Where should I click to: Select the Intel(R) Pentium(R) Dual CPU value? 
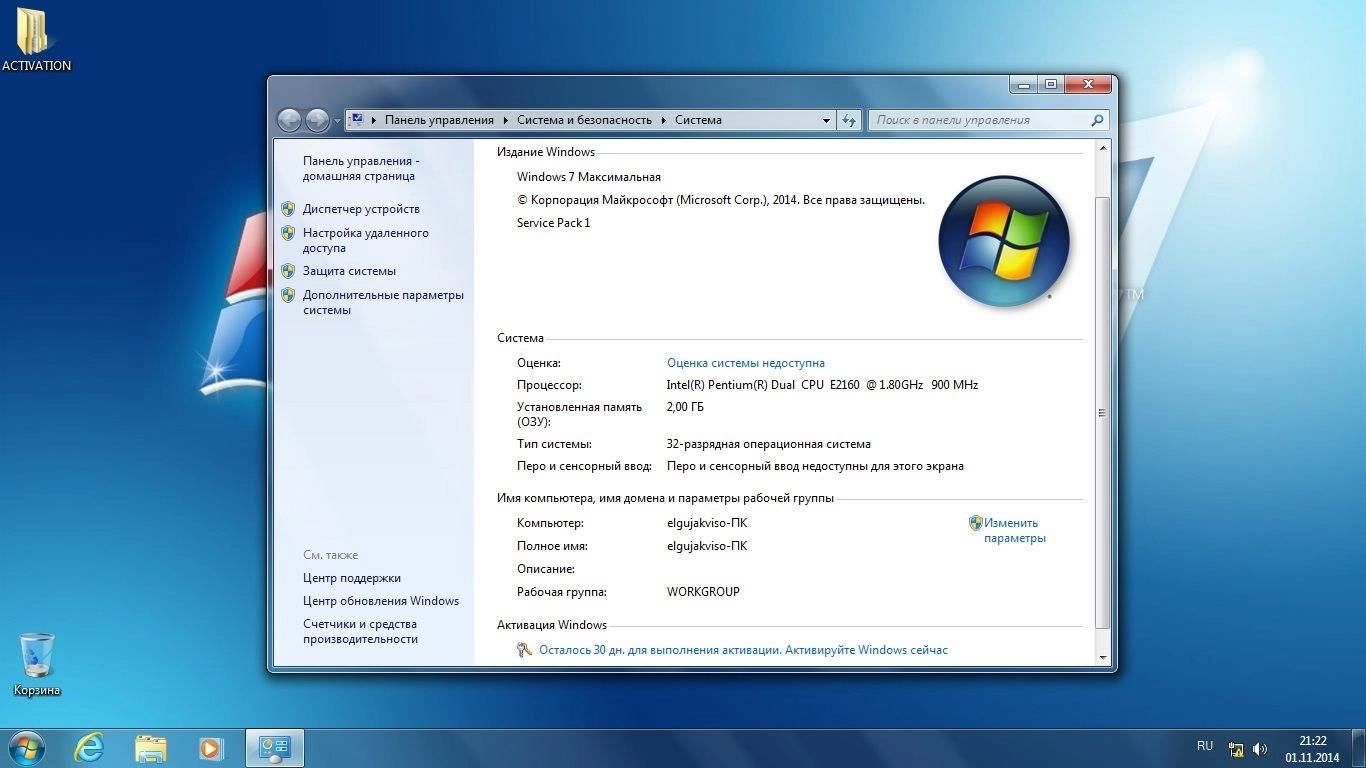click(822, 385)
